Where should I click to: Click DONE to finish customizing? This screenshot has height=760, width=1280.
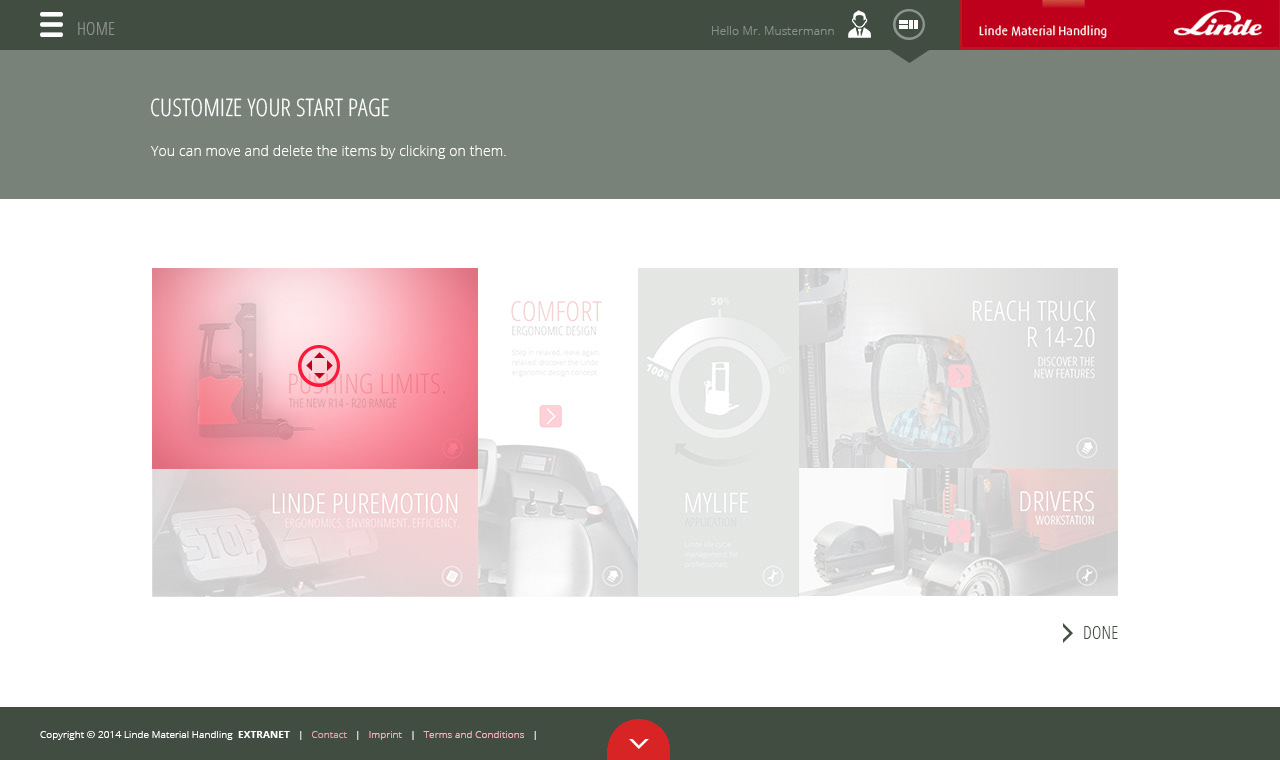(x=1100, y=633)
